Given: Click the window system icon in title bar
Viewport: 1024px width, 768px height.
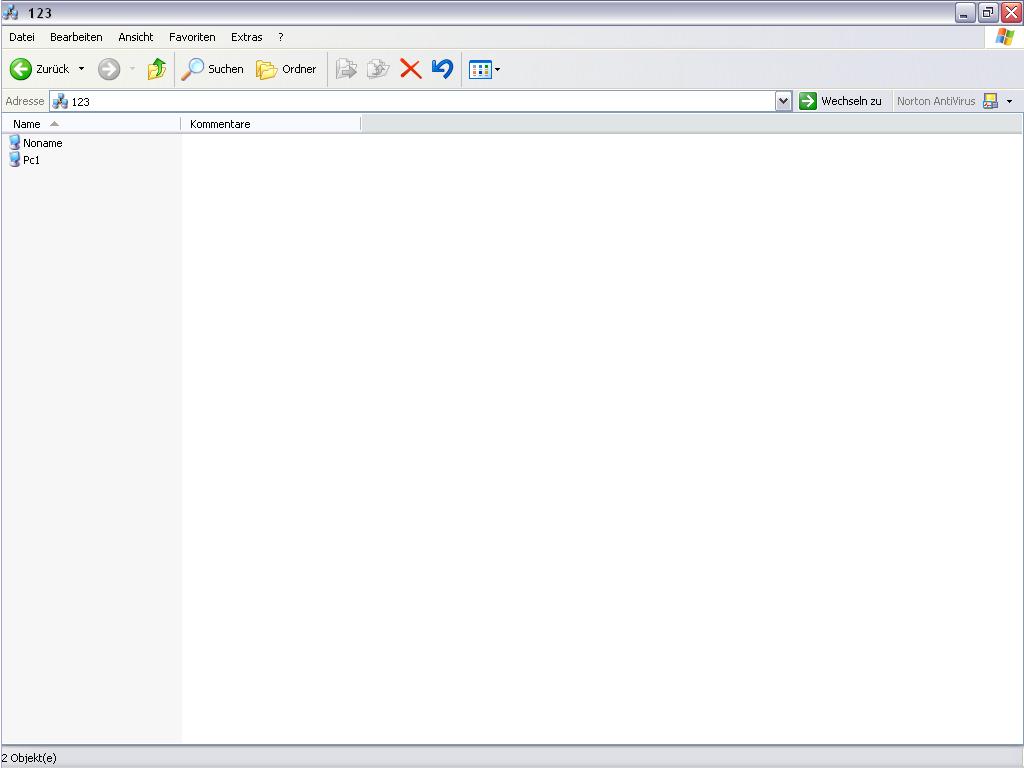Looking at the screenshot, I should point(10,12).
